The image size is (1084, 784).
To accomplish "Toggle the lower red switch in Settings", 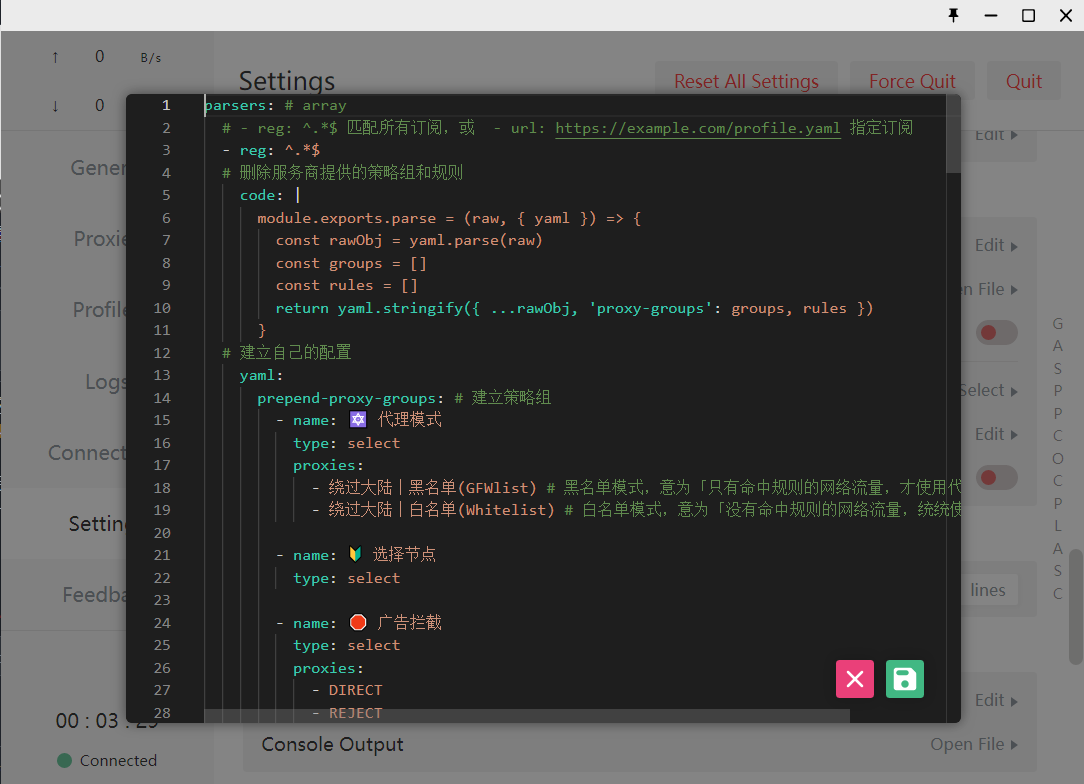I will (x=996, y=478).
